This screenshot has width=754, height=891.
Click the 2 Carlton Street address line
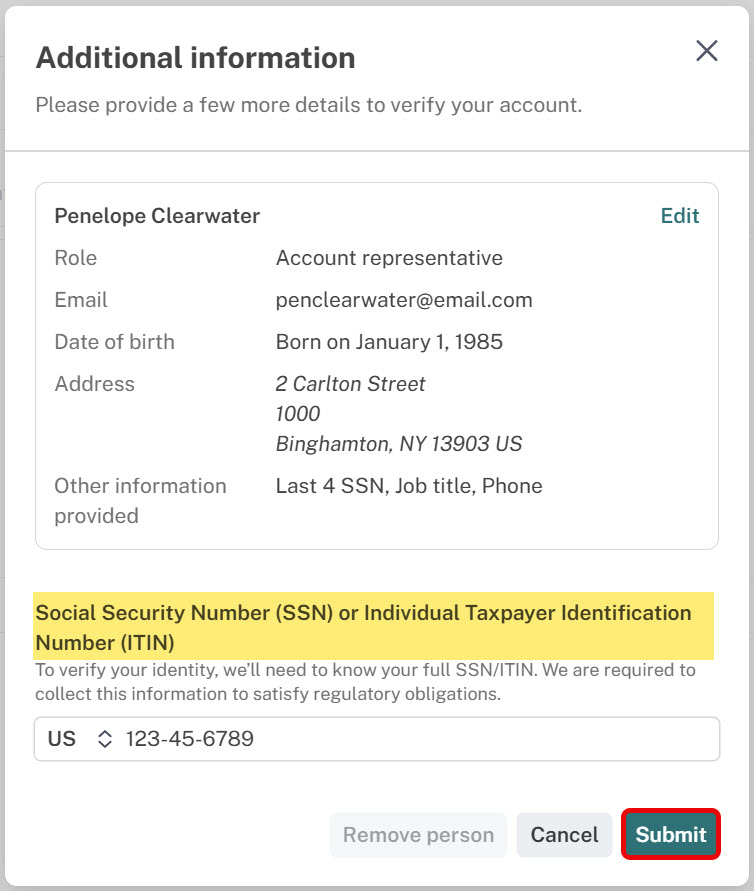tap(350, 384)
